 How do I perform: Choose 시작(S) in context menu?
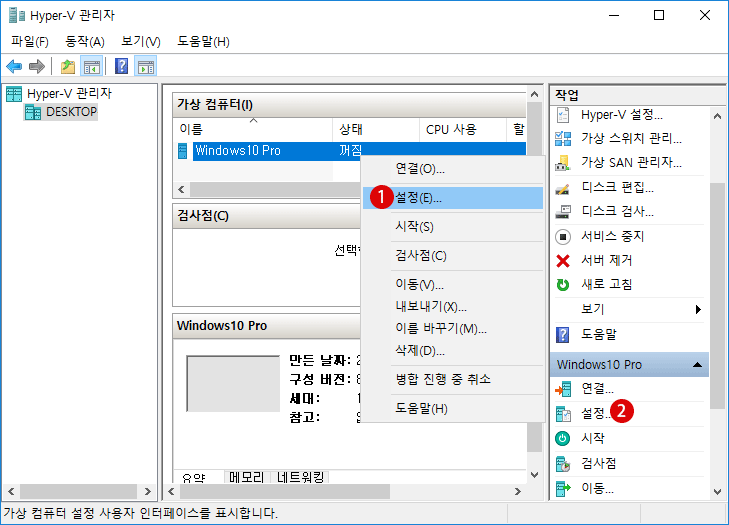click(452, 227)
